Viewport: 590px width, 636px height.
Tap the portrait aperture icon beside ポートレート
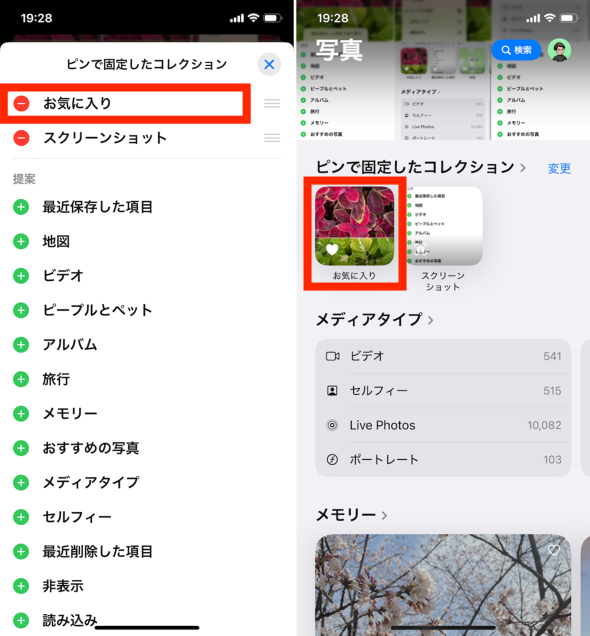click(x=332, y=460)
